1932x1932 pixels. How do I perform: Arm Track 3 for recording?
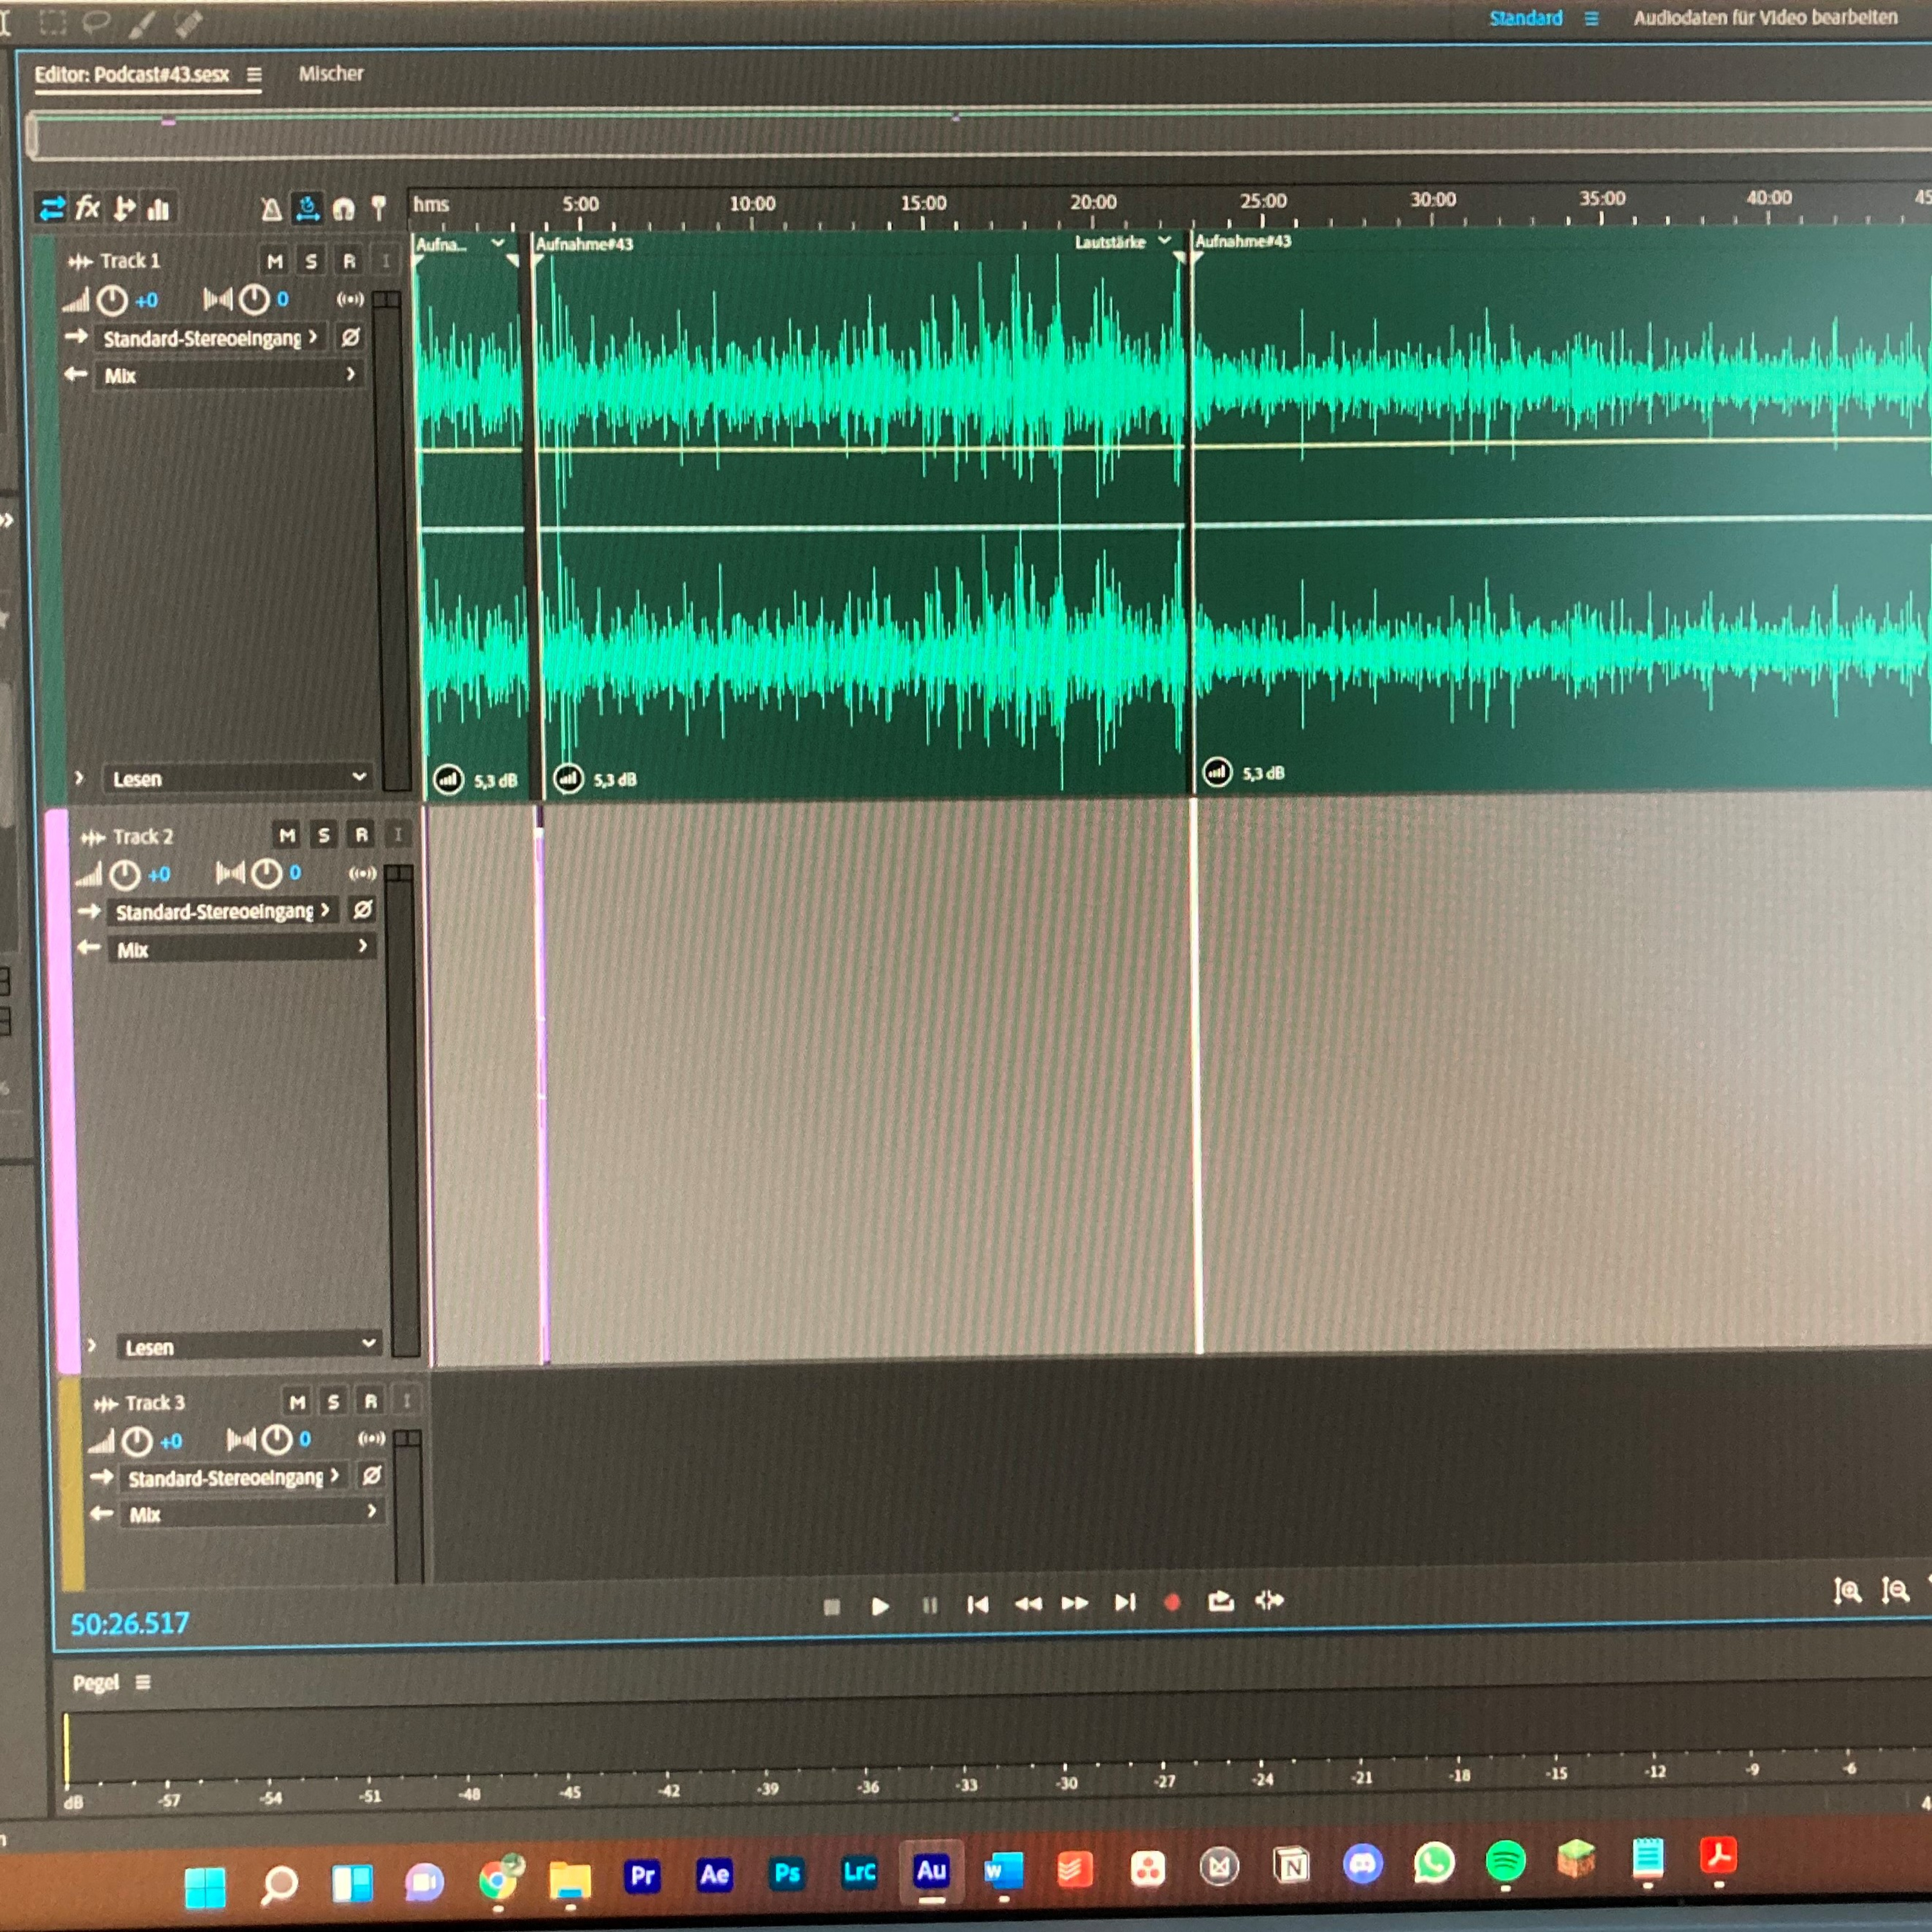[x=371, y=1402]
